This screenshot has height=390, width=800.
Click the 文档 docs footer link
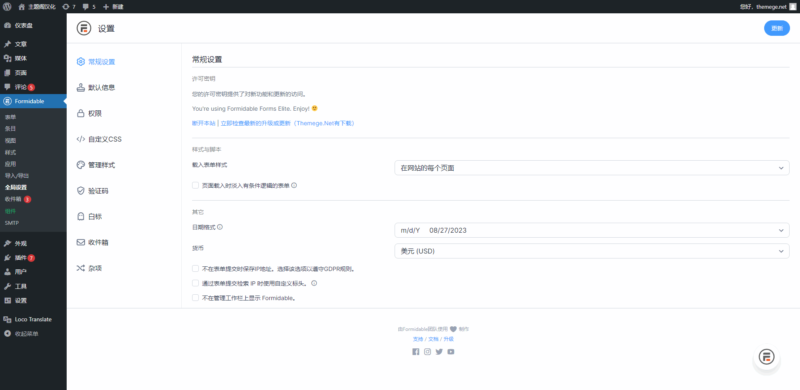pos(433,339)
